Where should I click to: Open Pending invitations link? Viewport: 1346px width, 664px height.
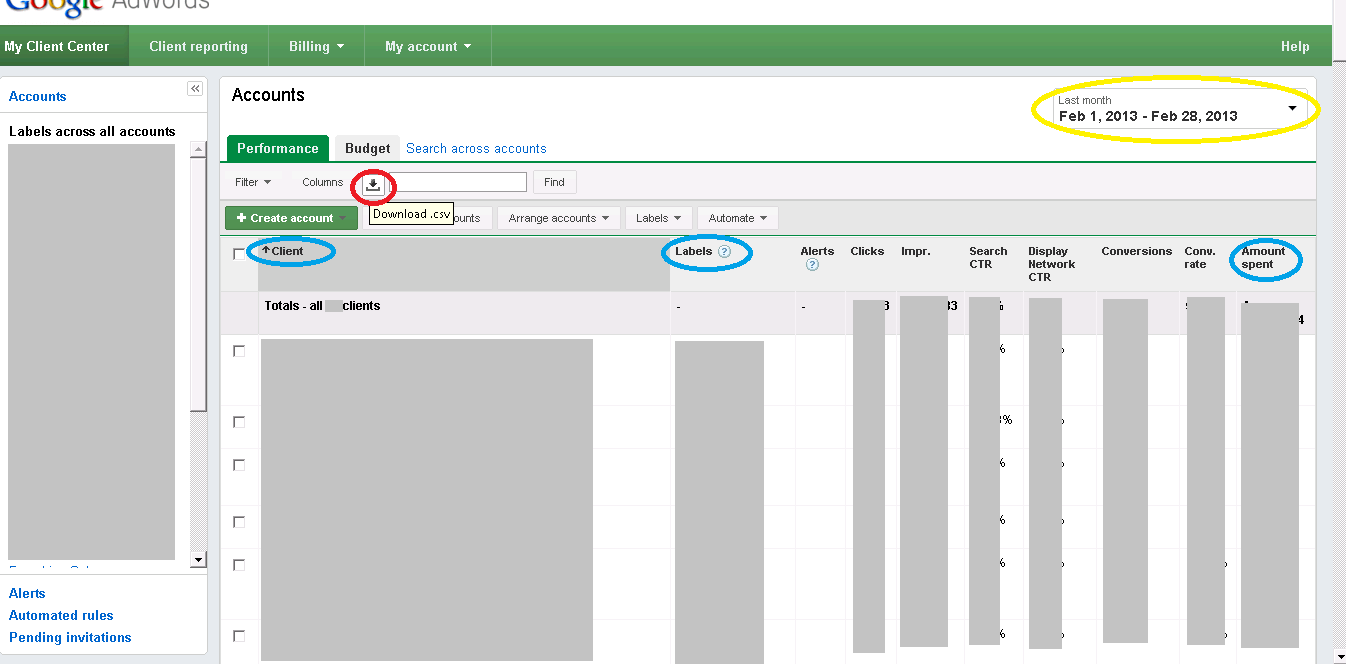pos(70,637)
